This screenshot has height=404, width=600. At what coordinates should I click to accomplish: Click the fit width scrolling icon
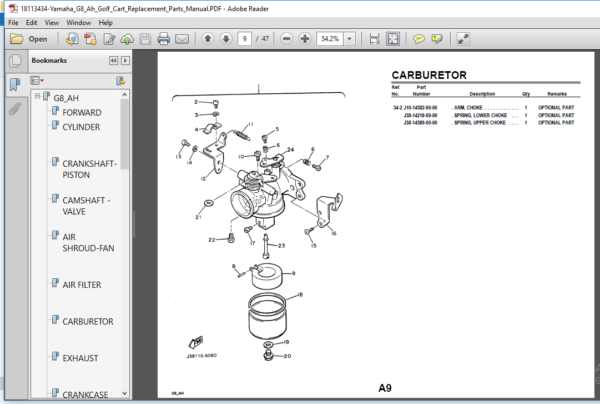pyautogui.click(x=374, y=39)
